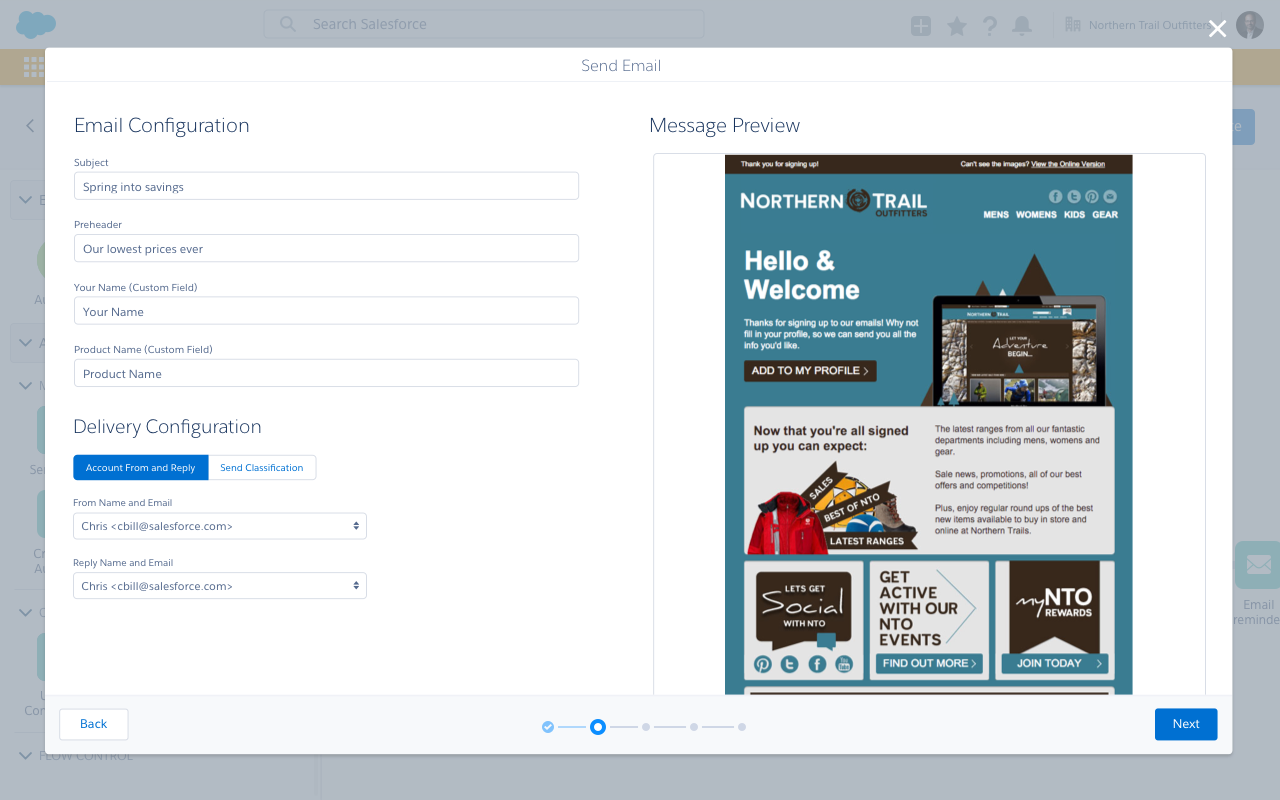Screen dimensions: 1280x800
Task: Click the Northern Trail Outfitters email logo
Action: point(833,202)
